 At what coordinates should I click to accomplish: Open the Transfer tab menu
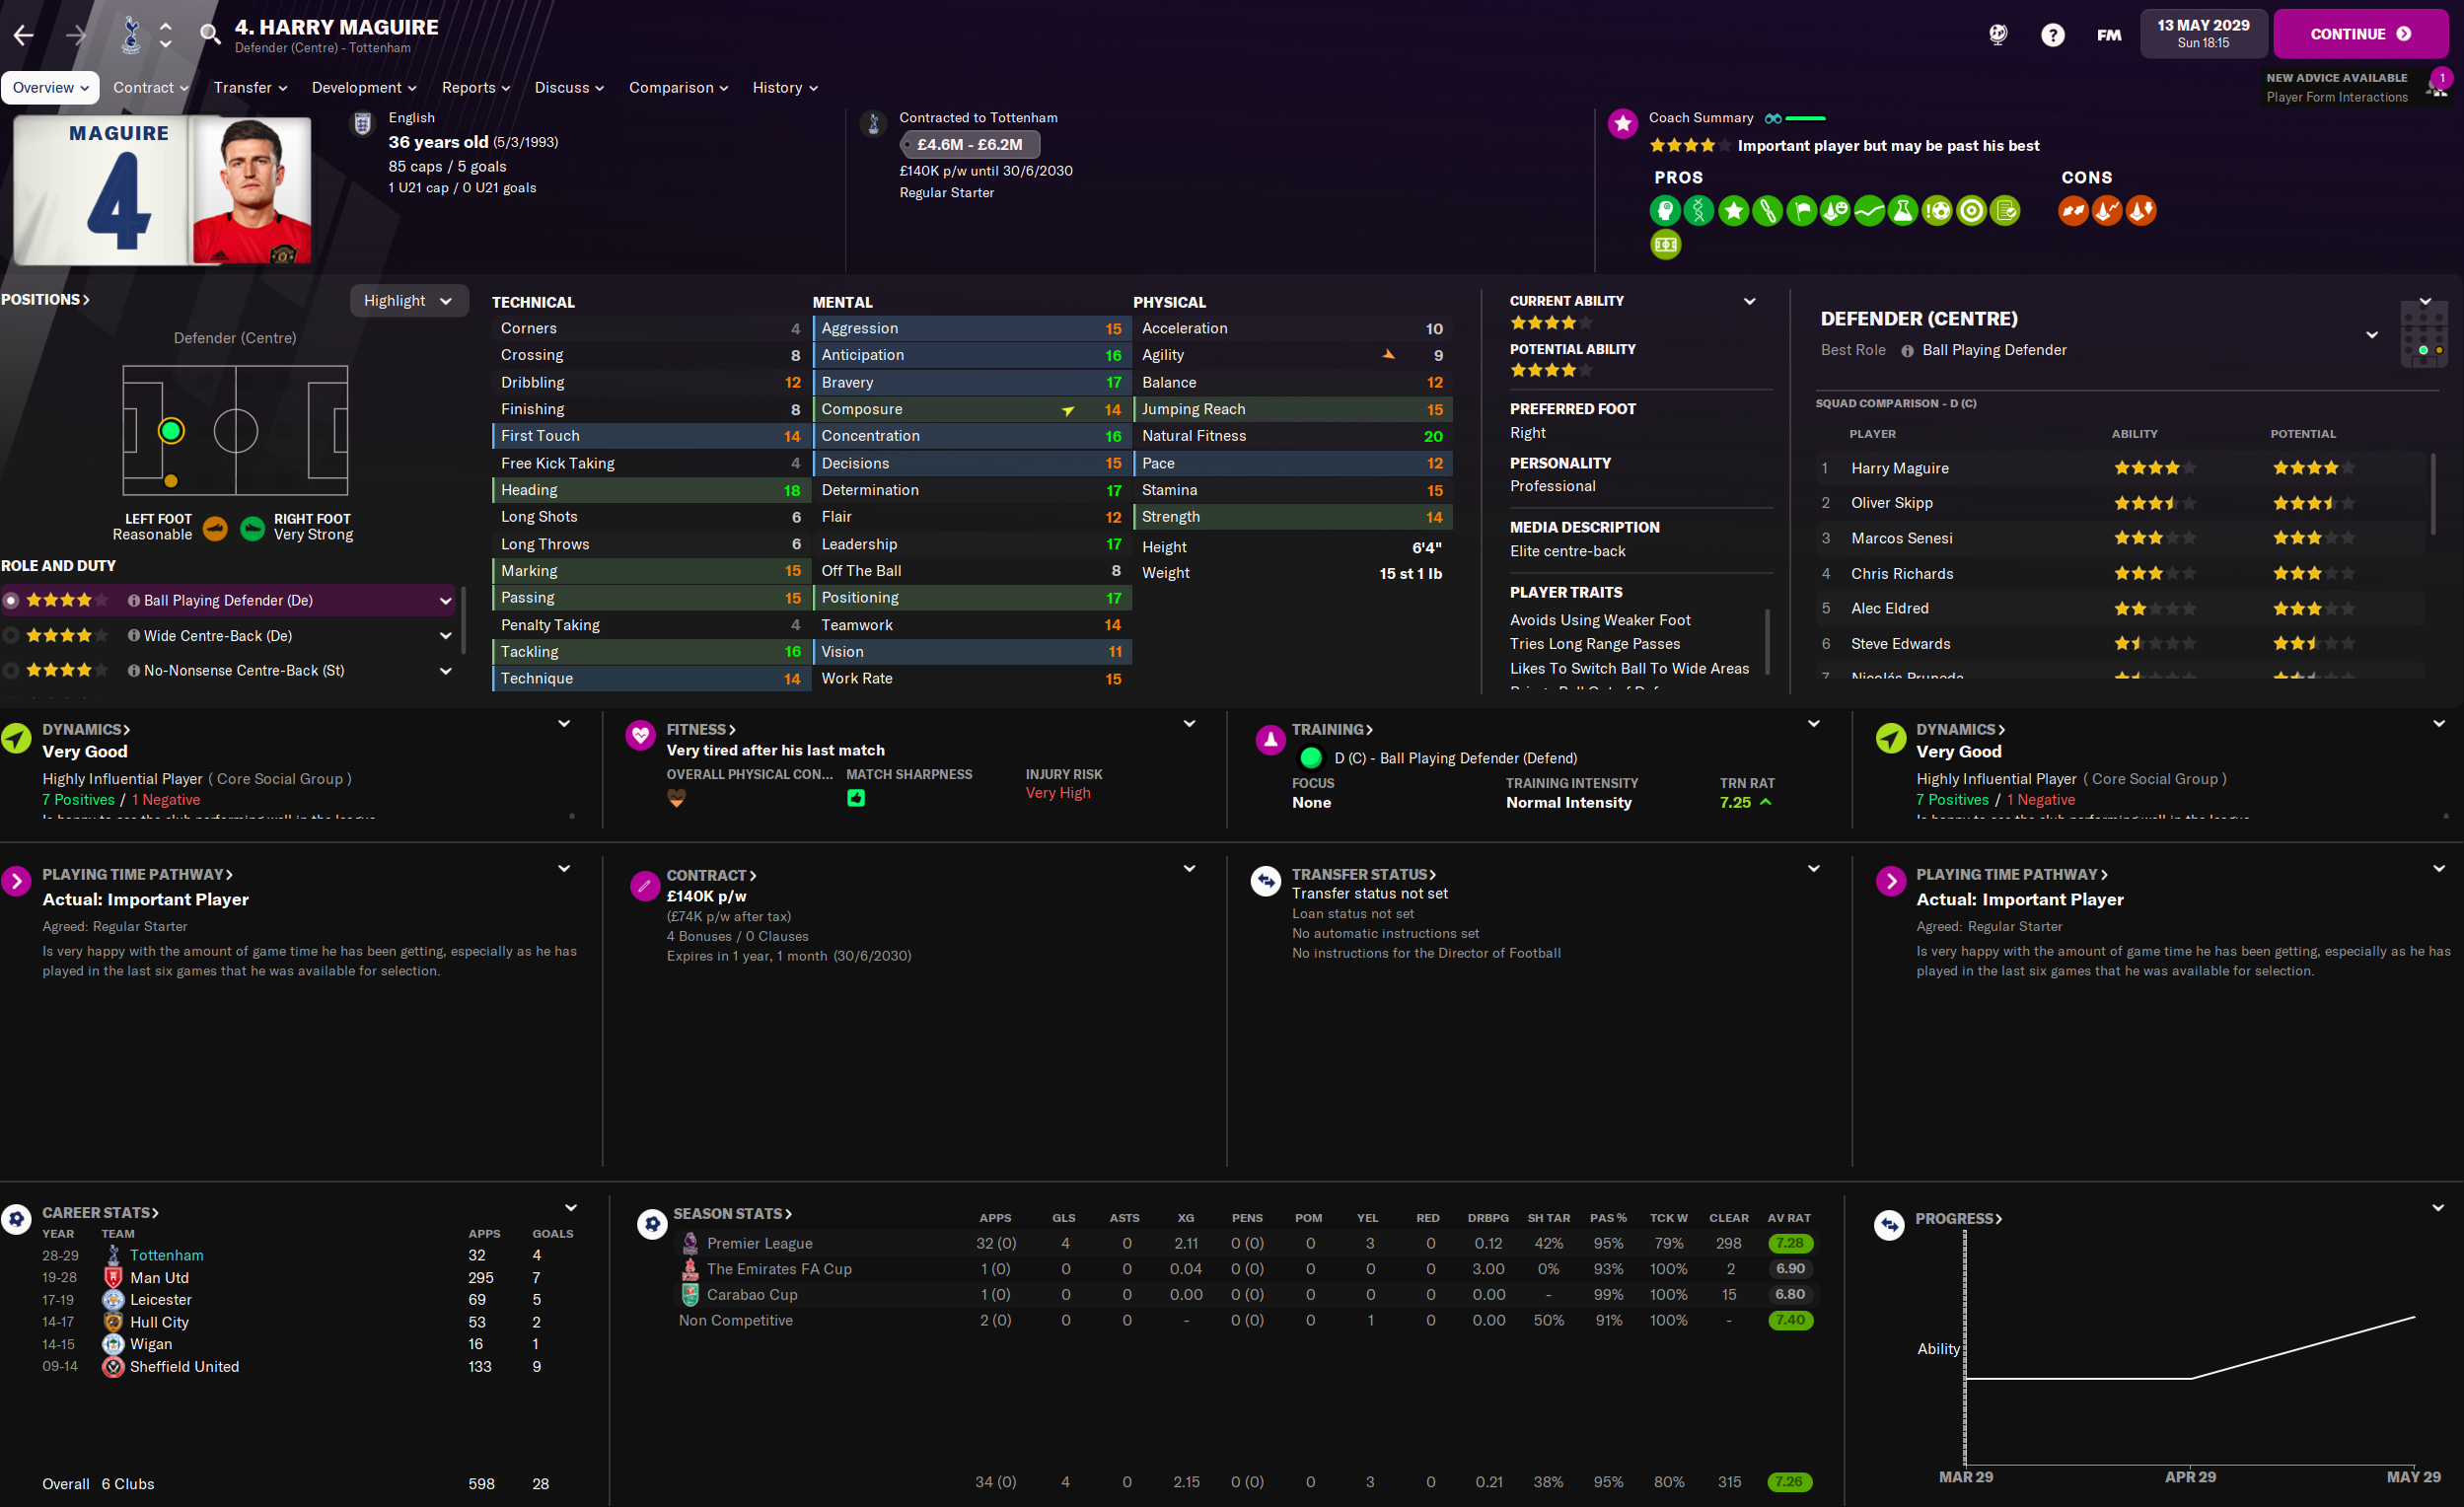click(x=250, y=88)
